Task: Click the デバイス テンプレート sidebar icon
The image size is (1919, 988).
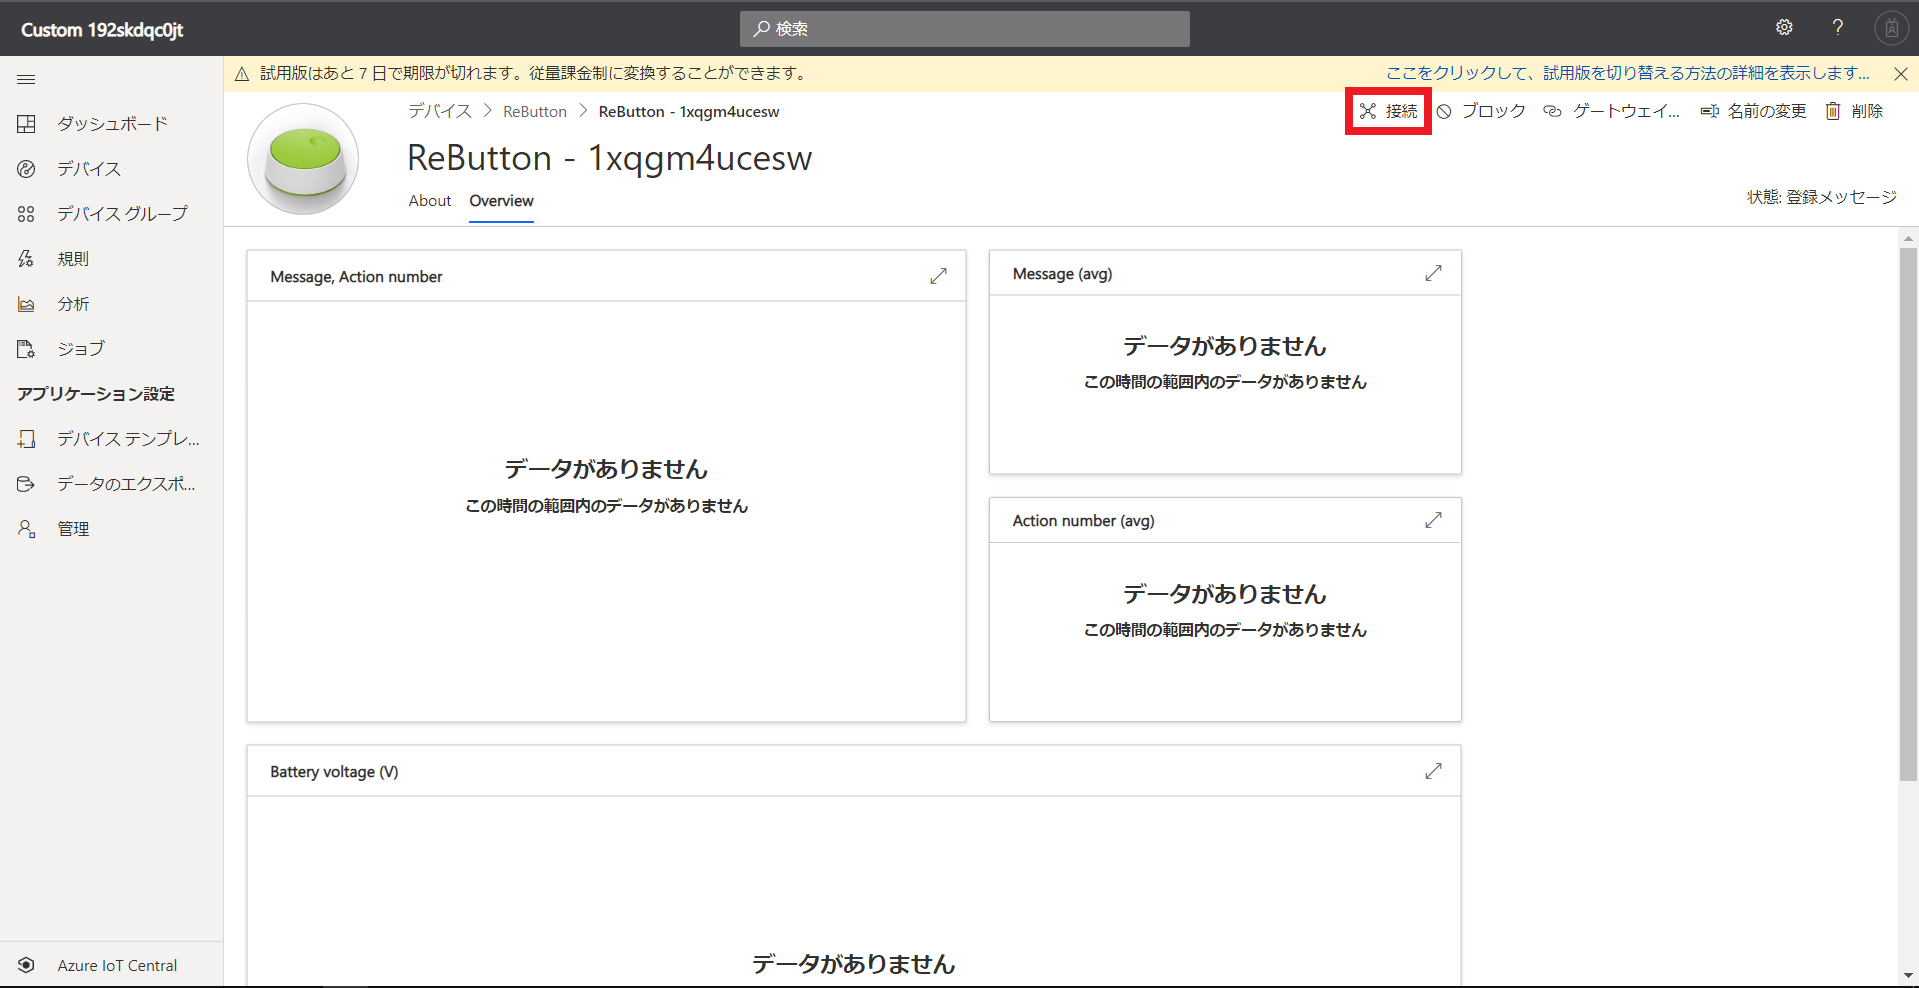Action: click(x=26, y=439)
